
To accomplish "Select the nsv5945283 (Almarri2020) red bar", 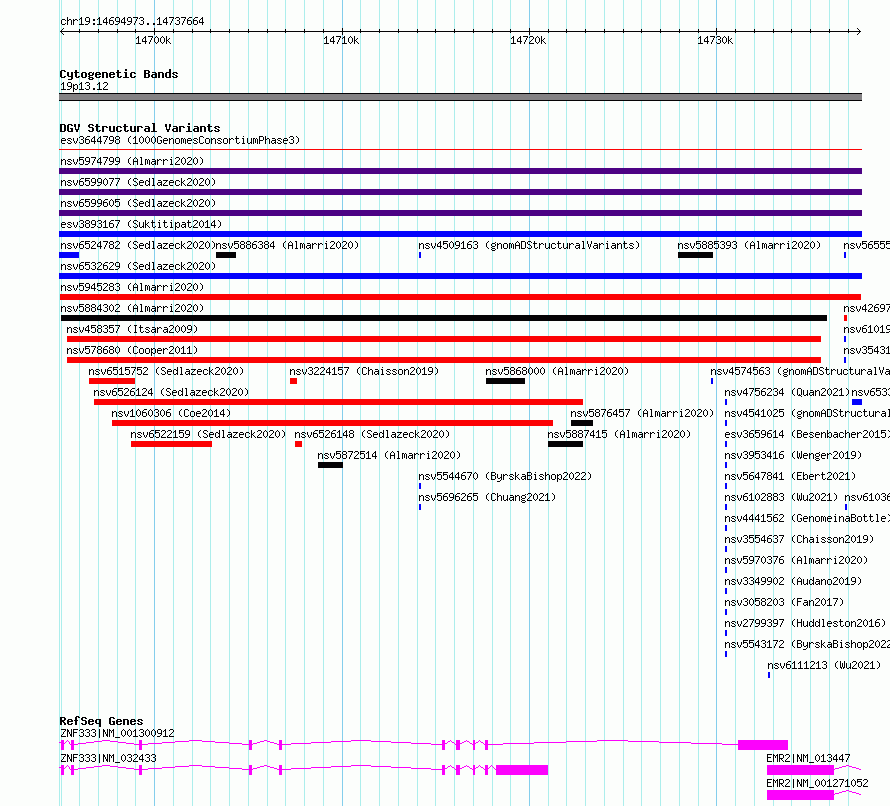I will [x=460, y=297].
